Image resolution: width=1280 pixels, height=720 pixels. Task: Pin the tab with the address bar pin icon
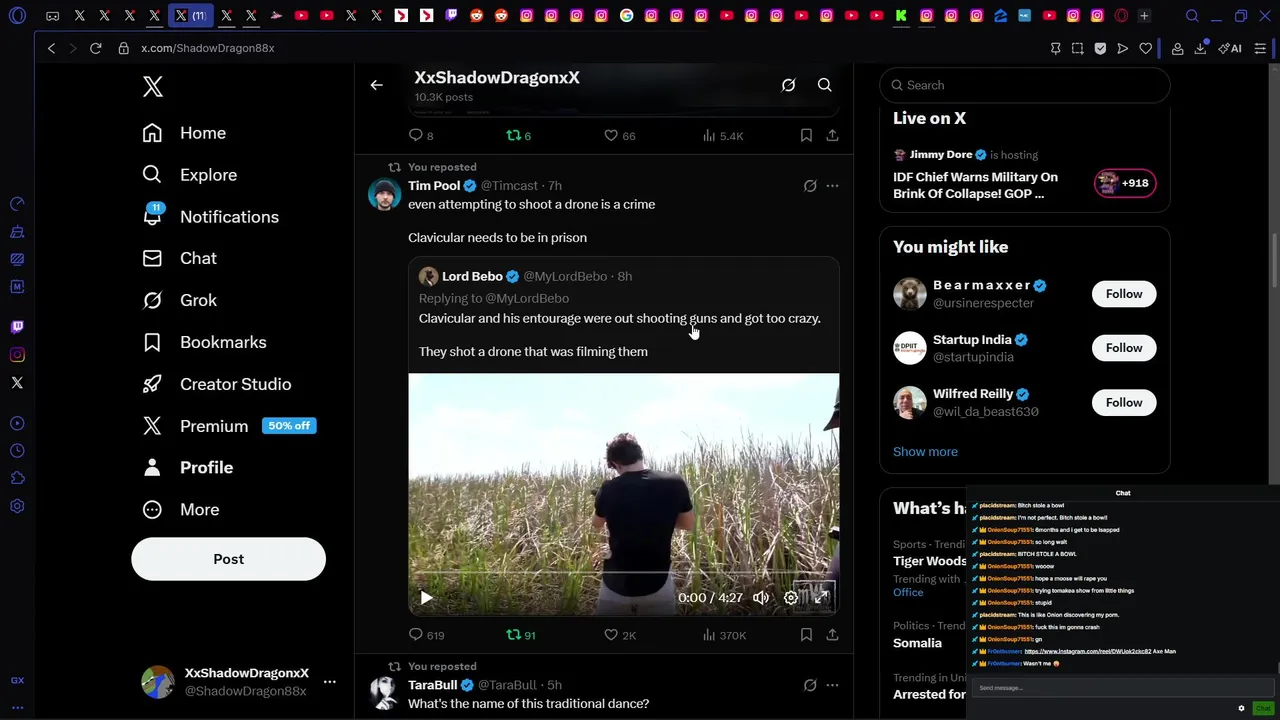pyautogui.click(x=1055, y=48)
